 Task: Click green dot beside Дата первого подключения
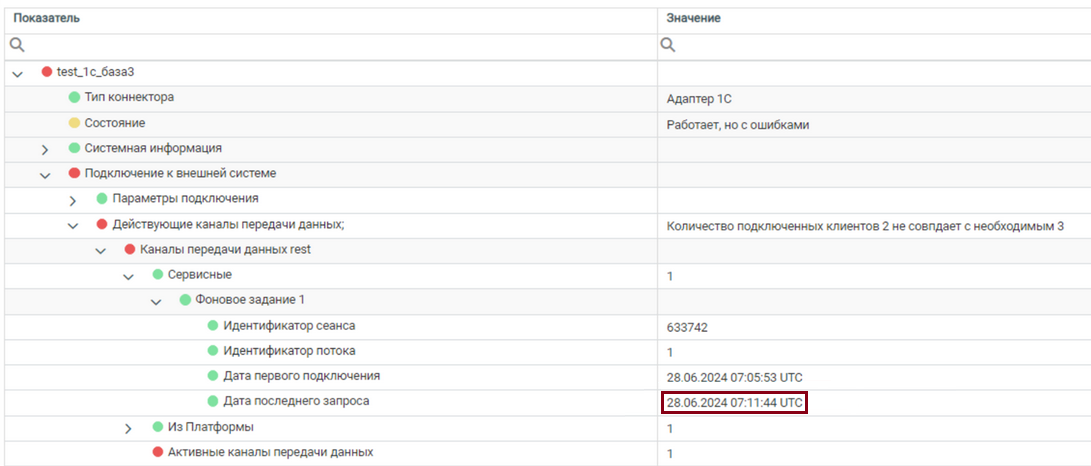click(x=213, y=376)
